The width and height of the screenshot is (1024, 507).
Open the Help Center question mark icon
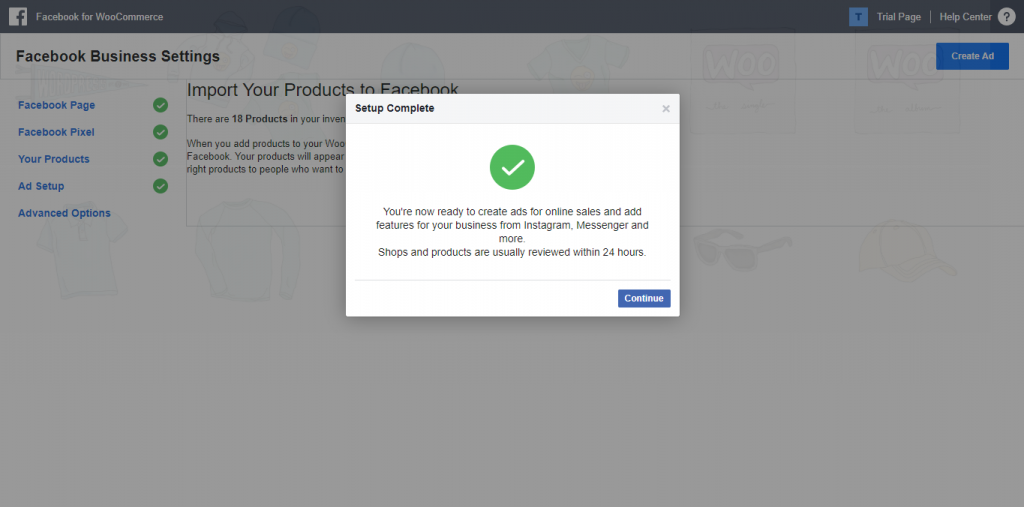pyautogui.click(x=1006, y=17)
